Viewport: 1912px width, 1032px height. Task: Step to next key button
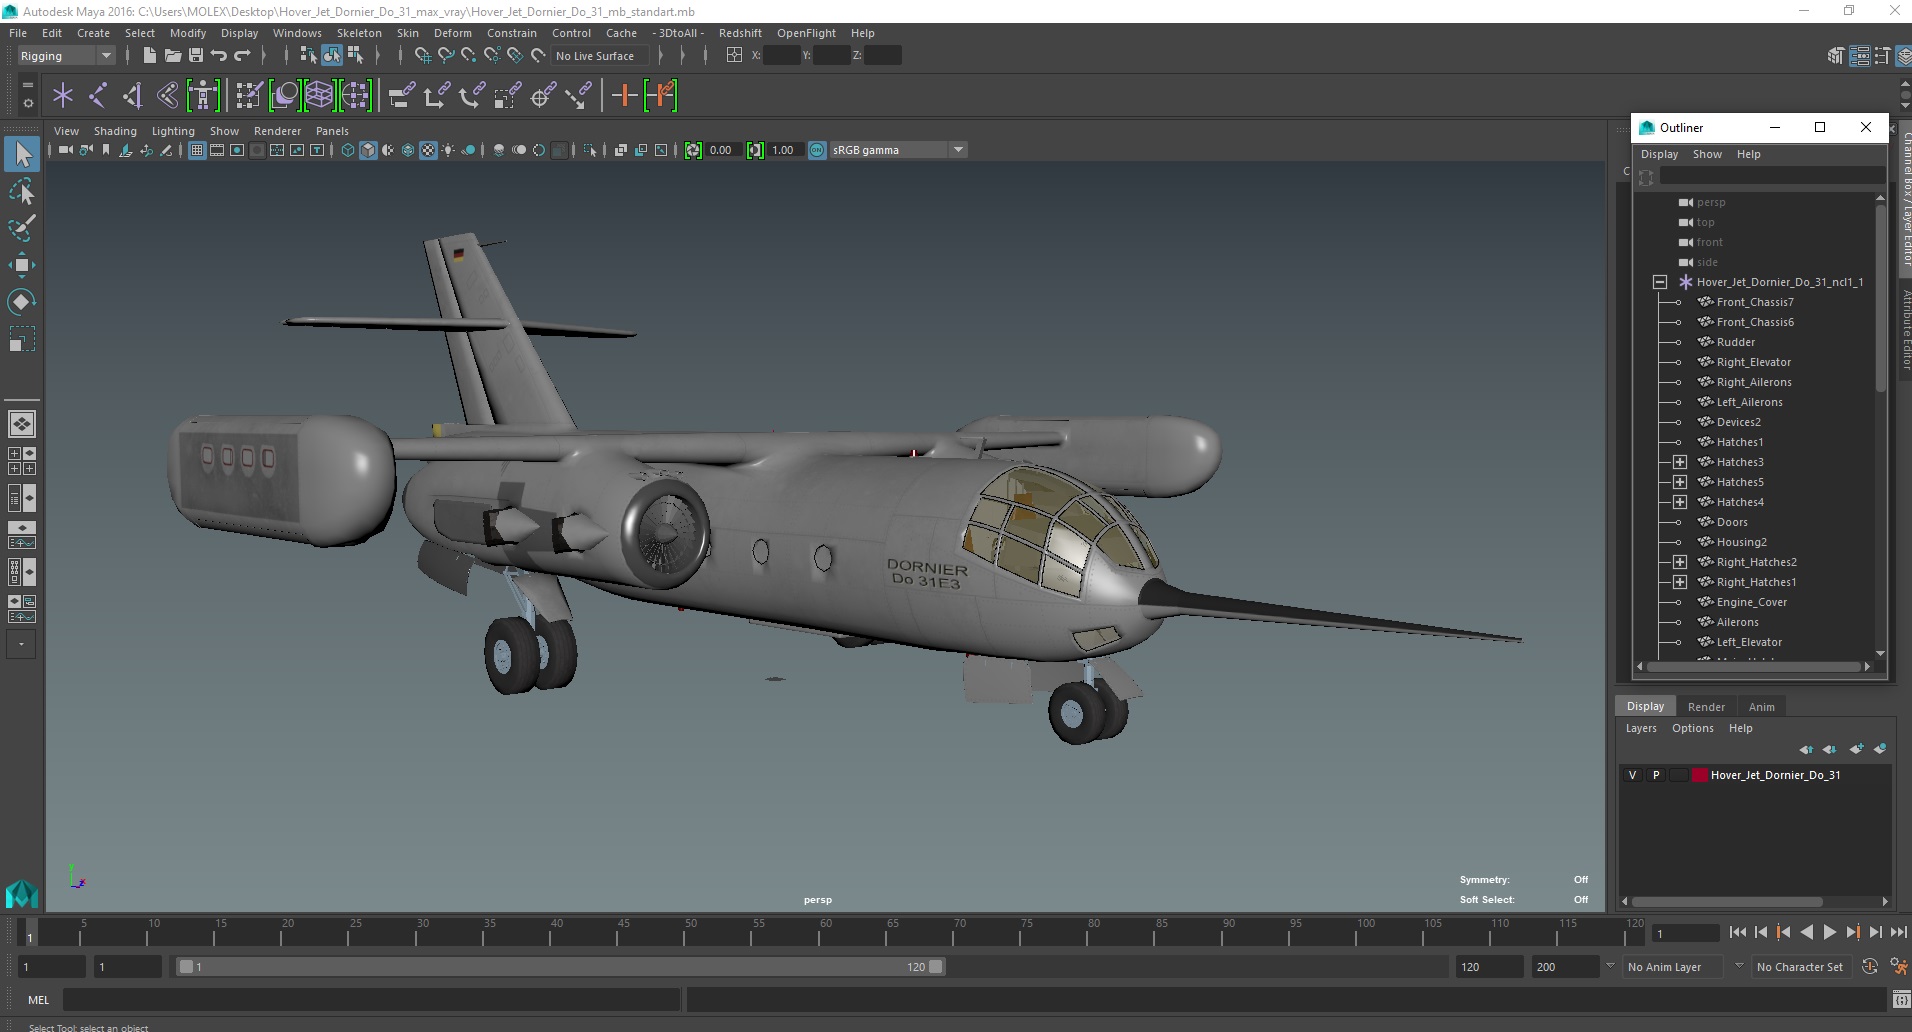[1852, 932]
